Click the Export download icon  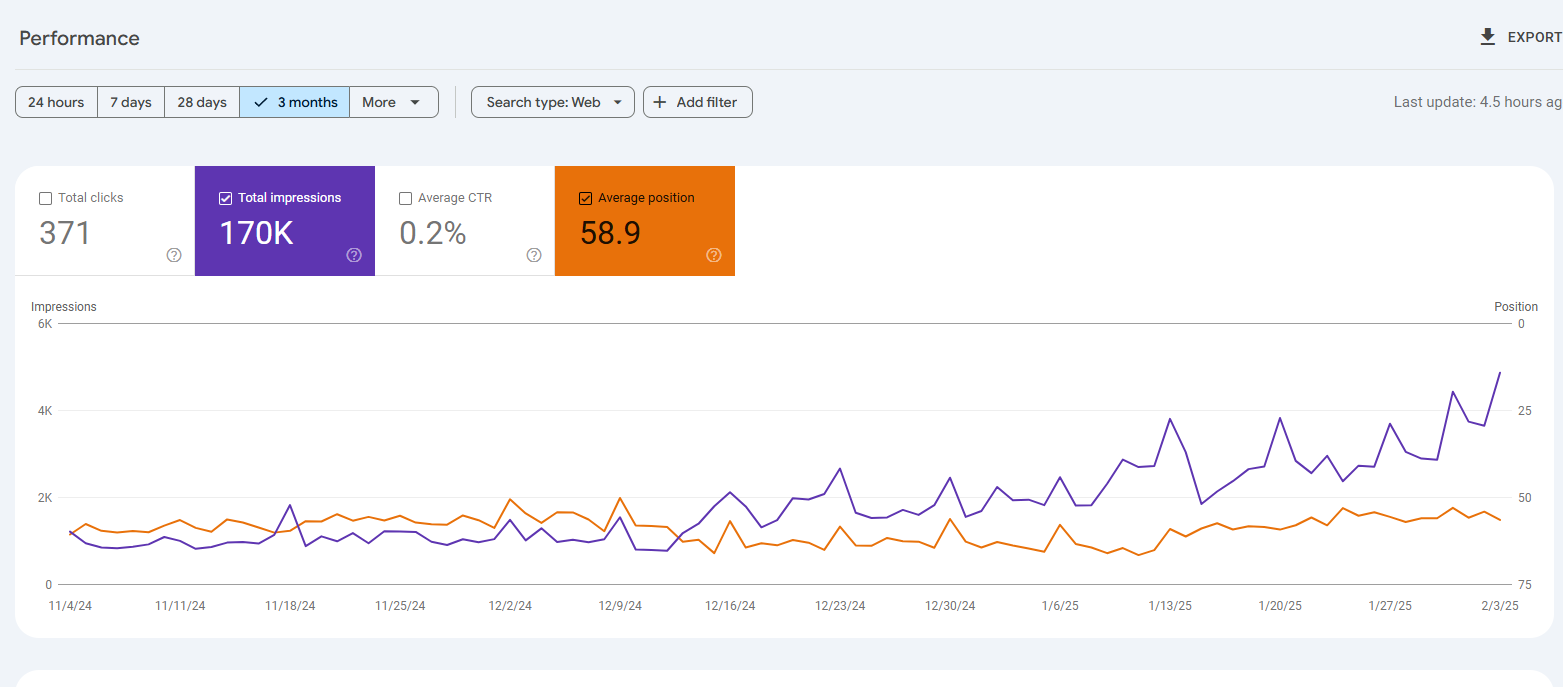coord(1487,37)
